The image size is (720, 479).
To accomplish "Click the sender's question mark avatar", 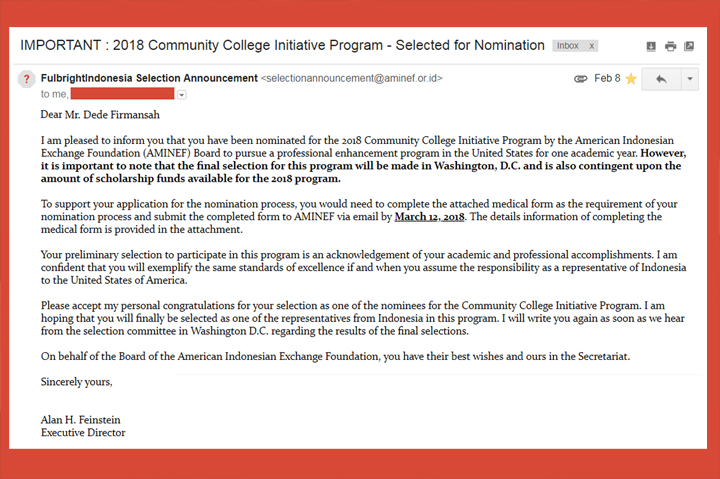I will 27,79.
